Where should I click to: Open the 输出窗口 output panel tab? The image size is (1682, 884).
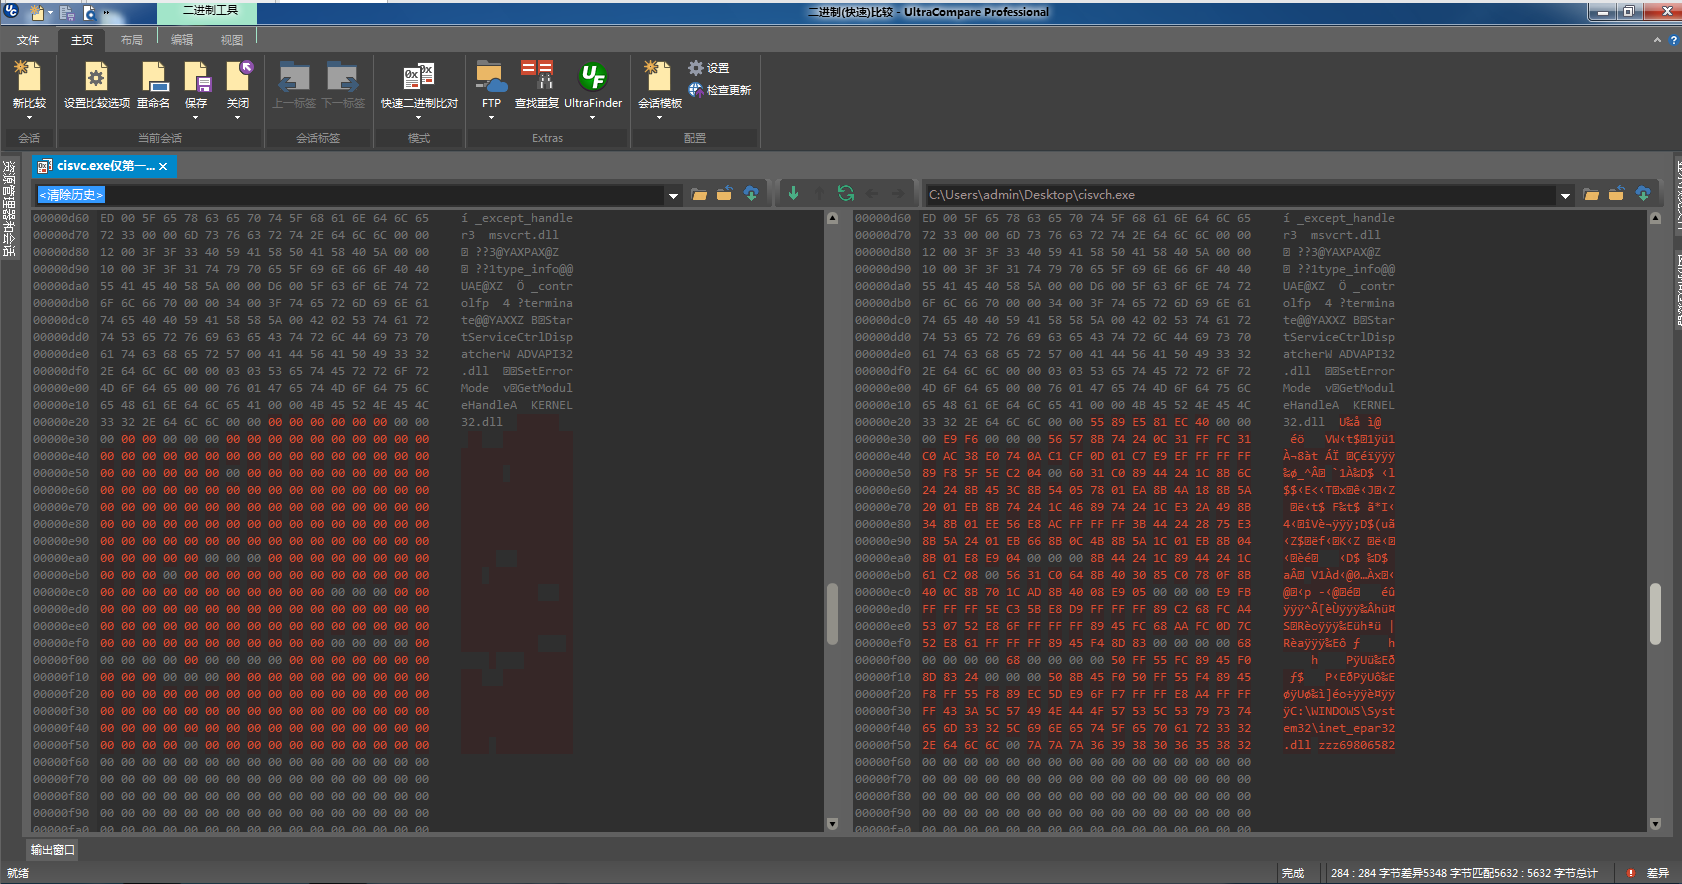(52, 849)
